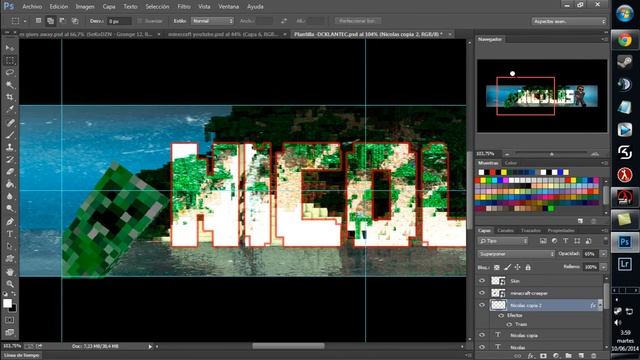The height and width of the screenshot is (360, 640).
Task: Toggle Quick Mask mode icon
Action: coord(9,320)
